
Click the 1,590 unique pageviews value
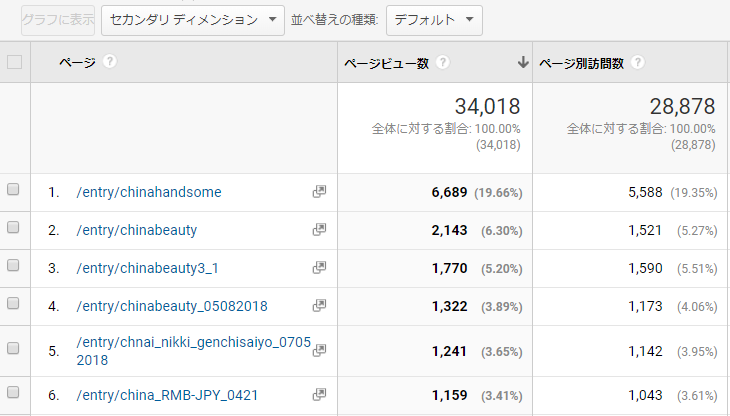[x=645, y=268]
